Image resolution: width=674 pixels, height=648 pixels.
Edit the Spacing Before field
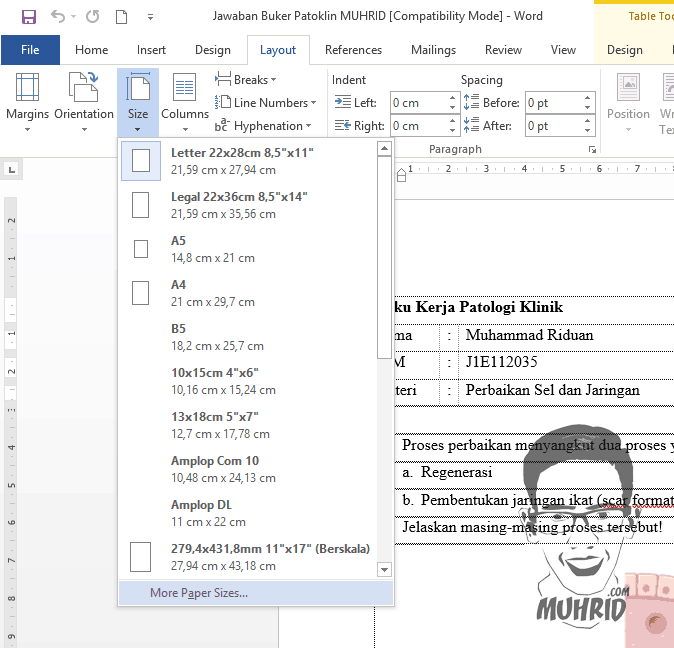click(554, 103)
